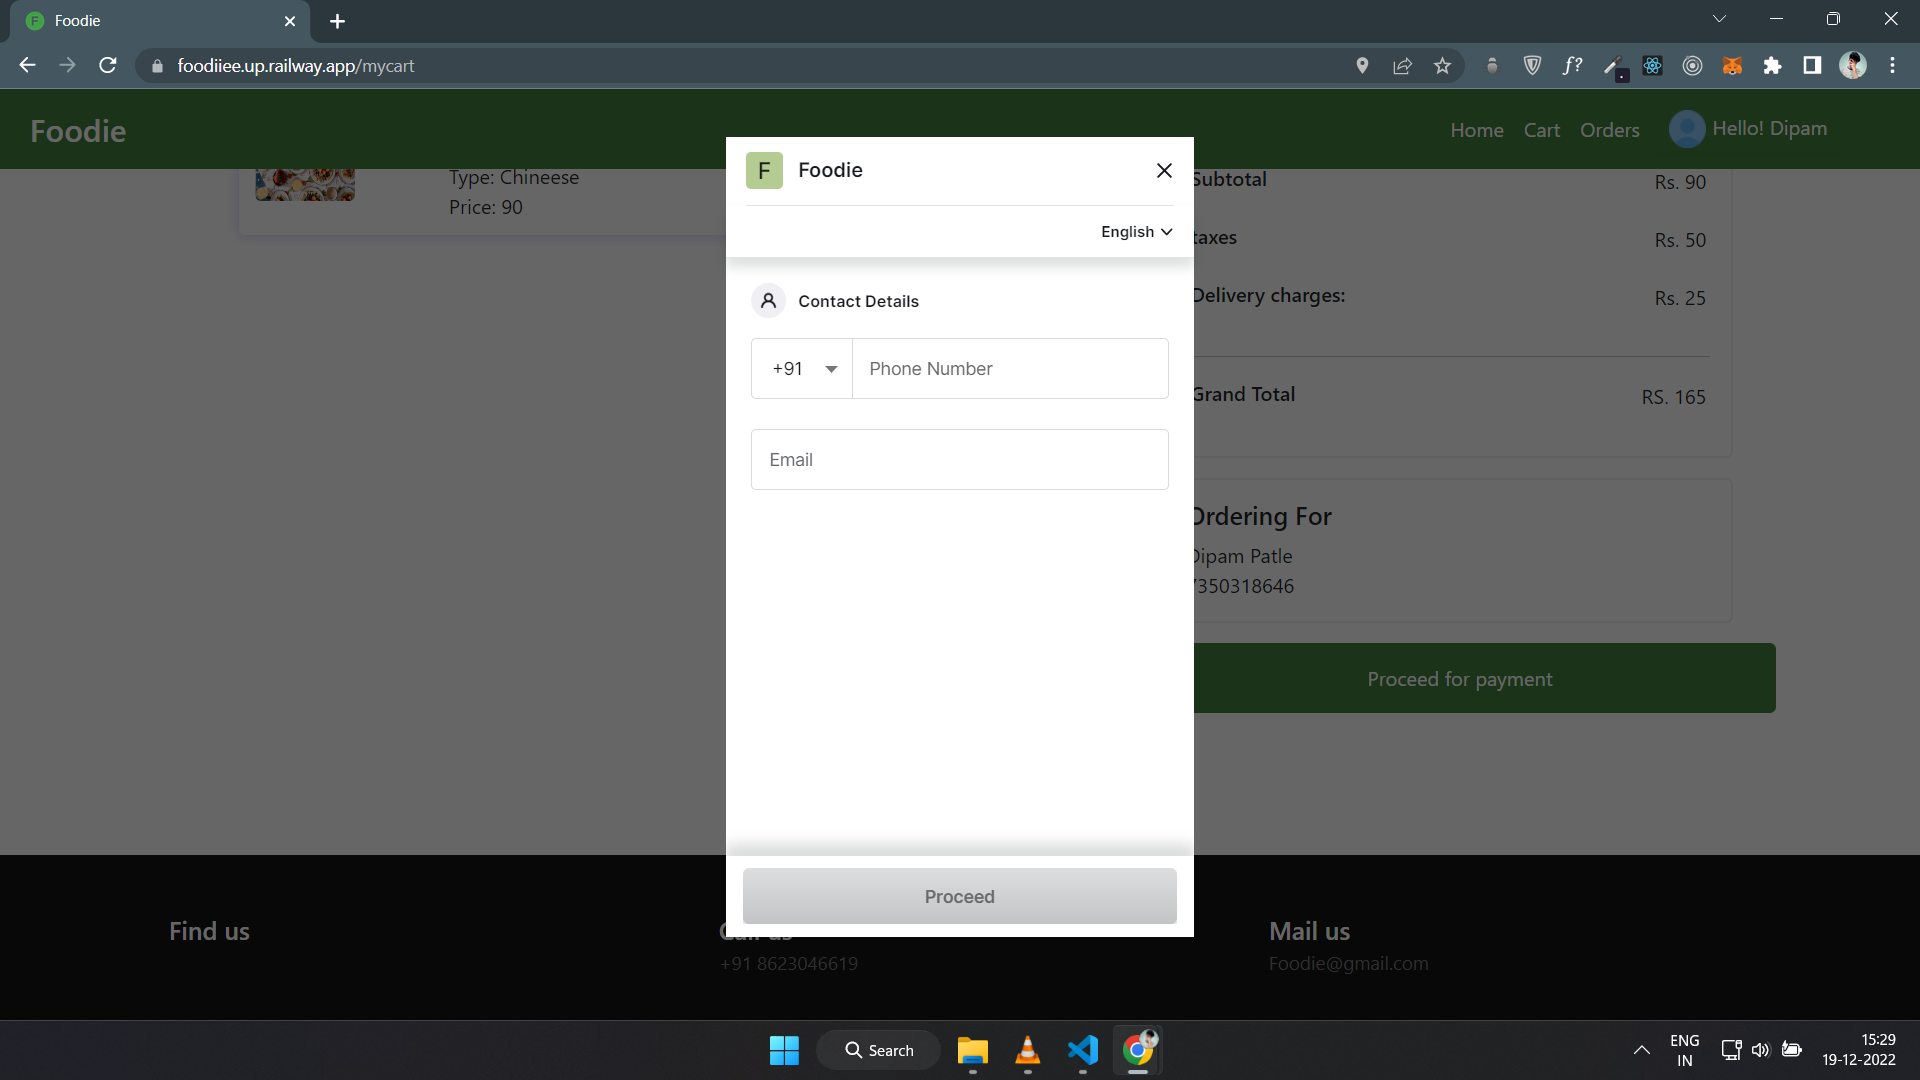The width and height of the screenshot is (1920, 1080).
Task: Click the taskbar Search box
Action: 879,1050
